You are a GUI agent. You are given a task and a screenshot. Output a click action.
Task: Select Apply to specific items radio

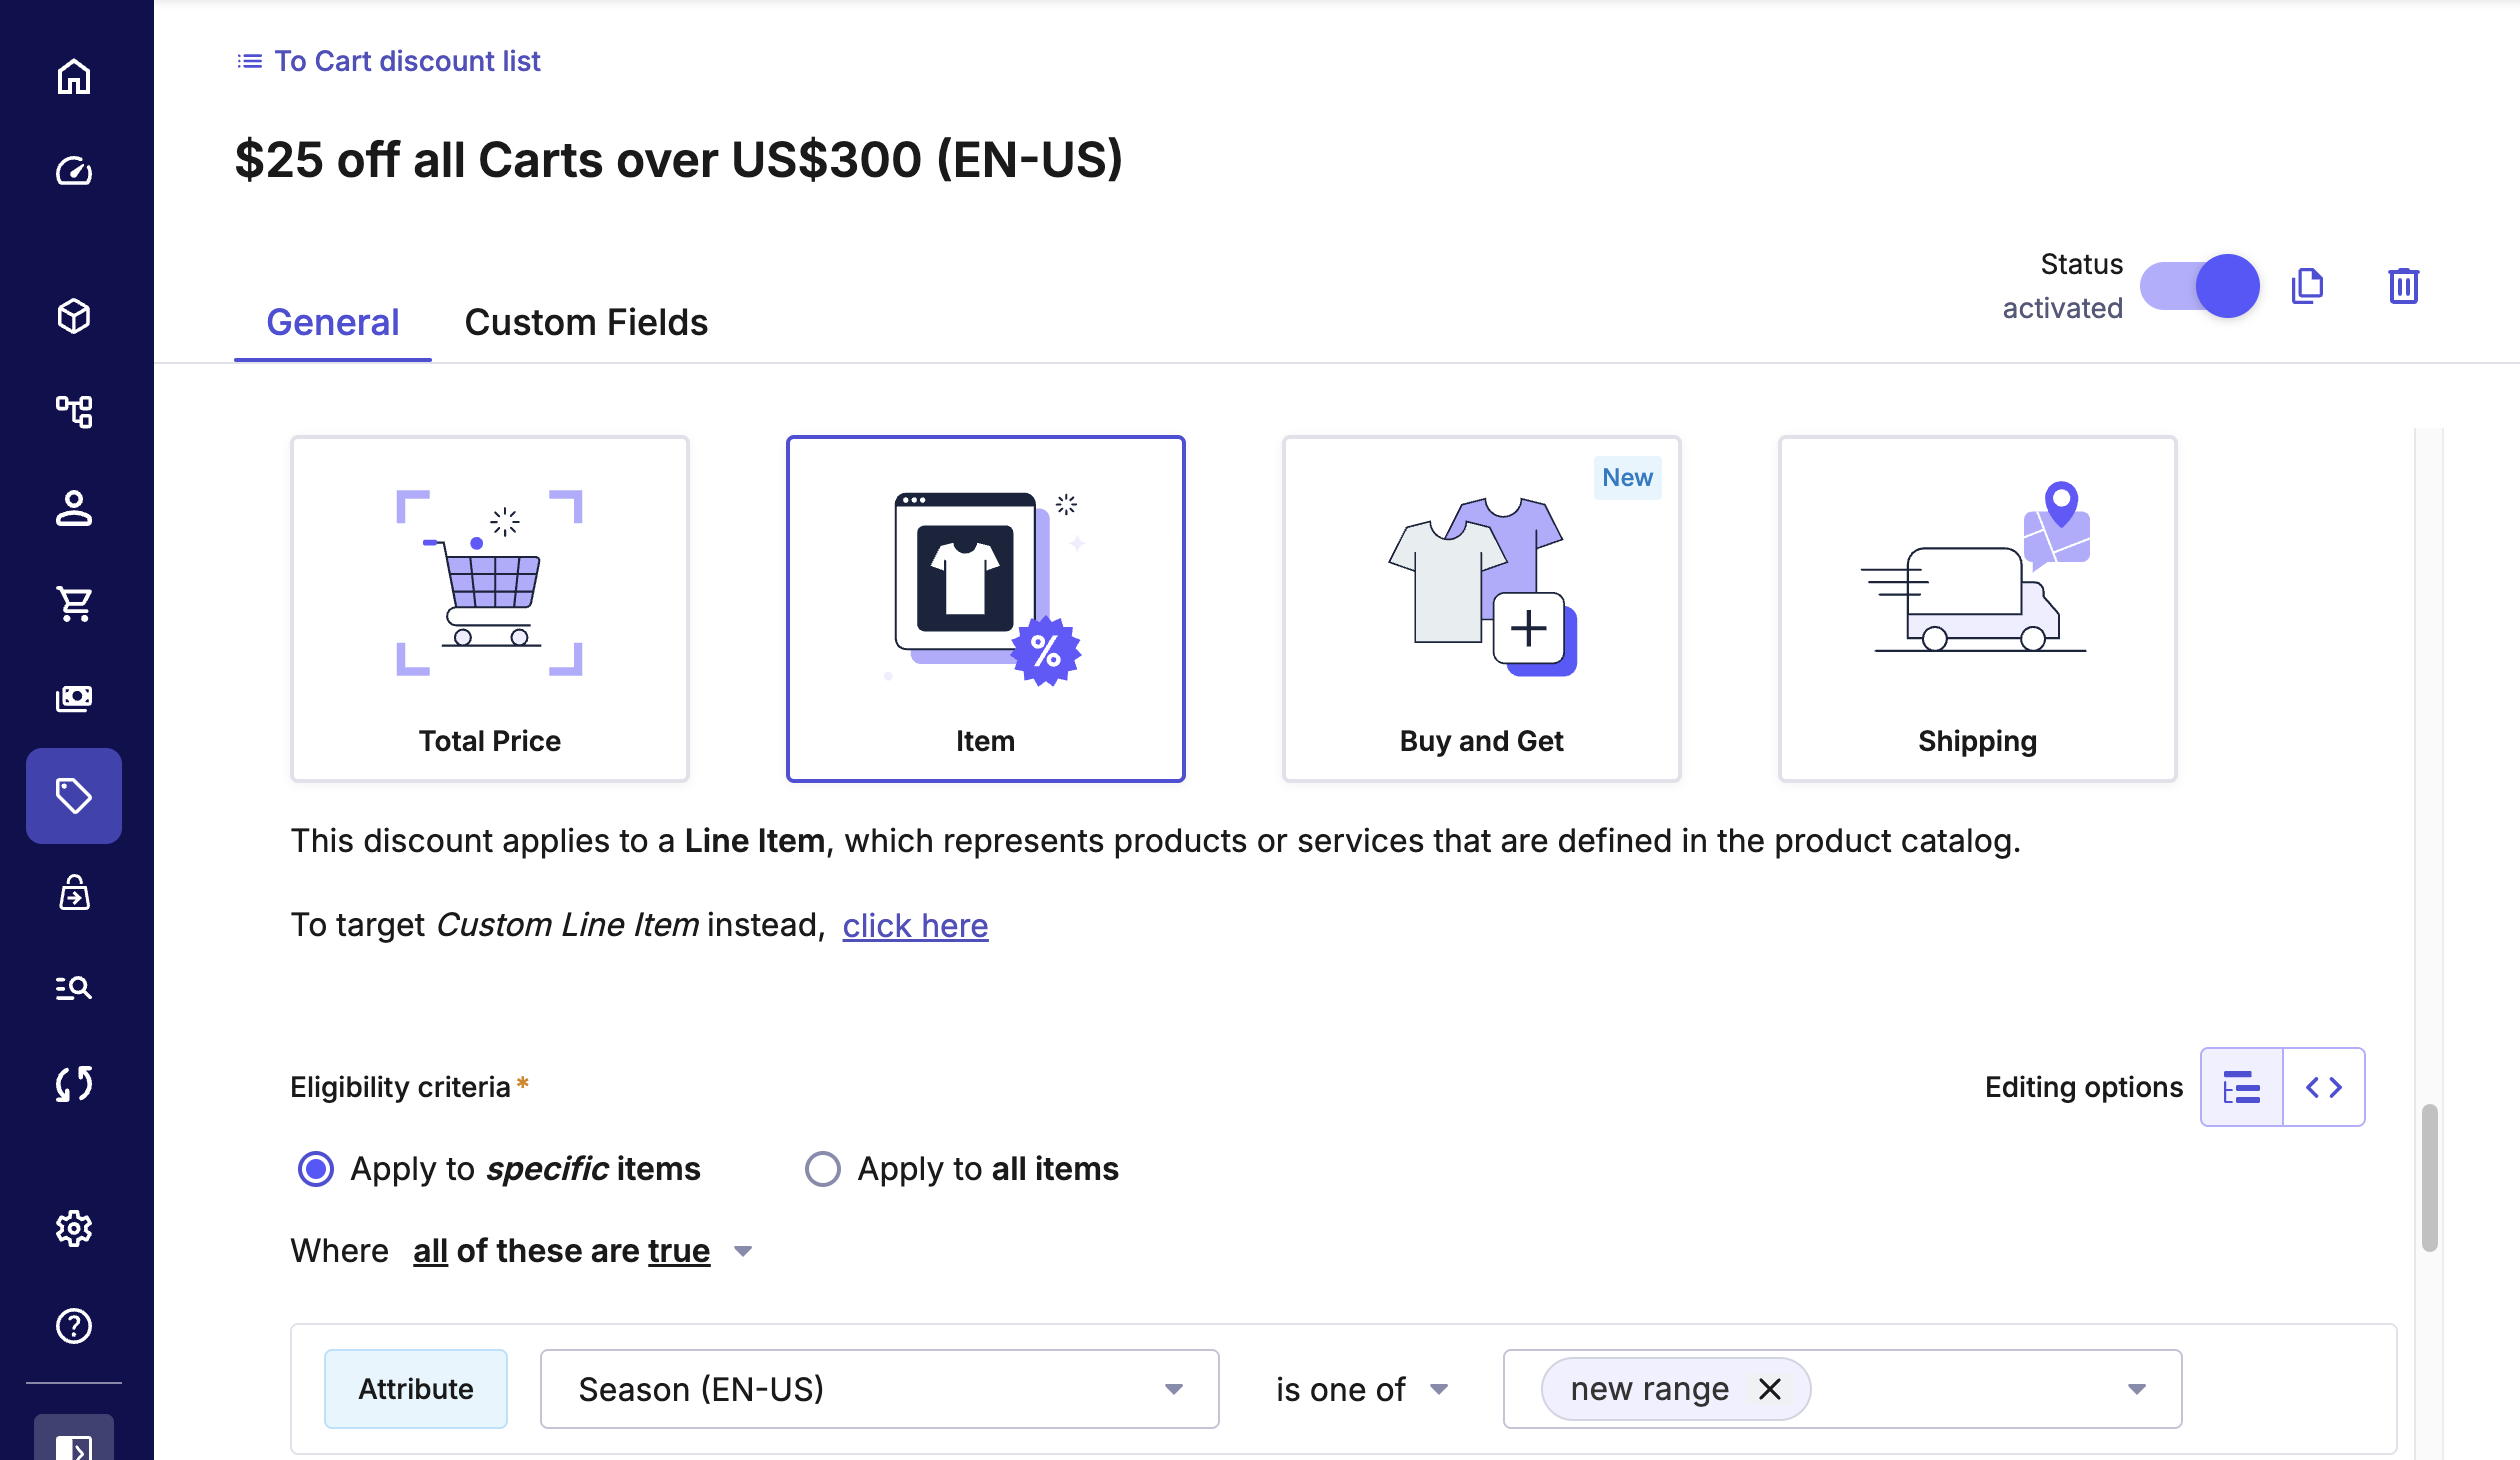click(x=316, y=1169)
